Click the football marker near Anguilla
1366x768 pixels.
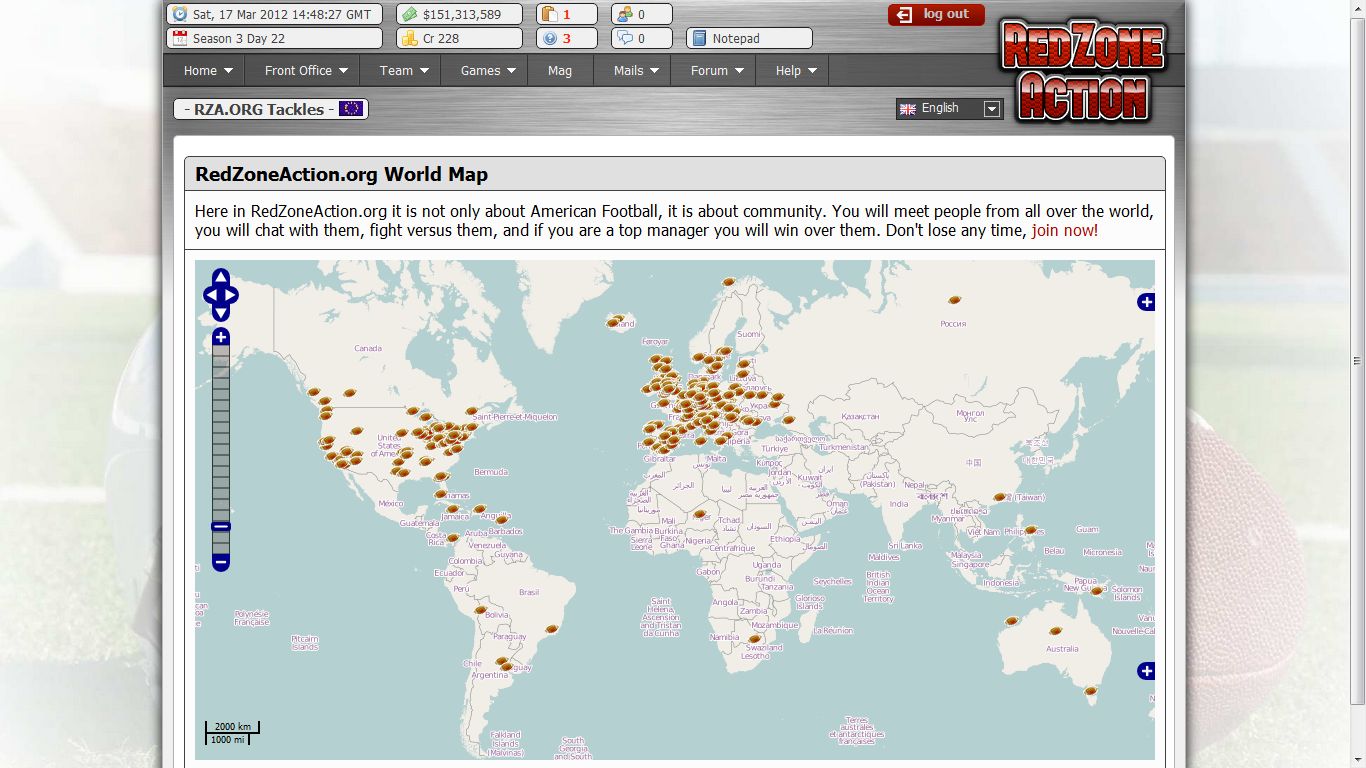(502, 519)
